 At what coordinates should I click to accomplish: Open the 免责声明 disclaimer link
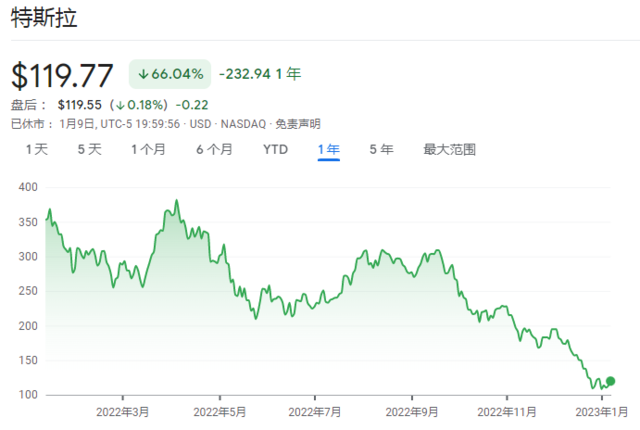298,124
